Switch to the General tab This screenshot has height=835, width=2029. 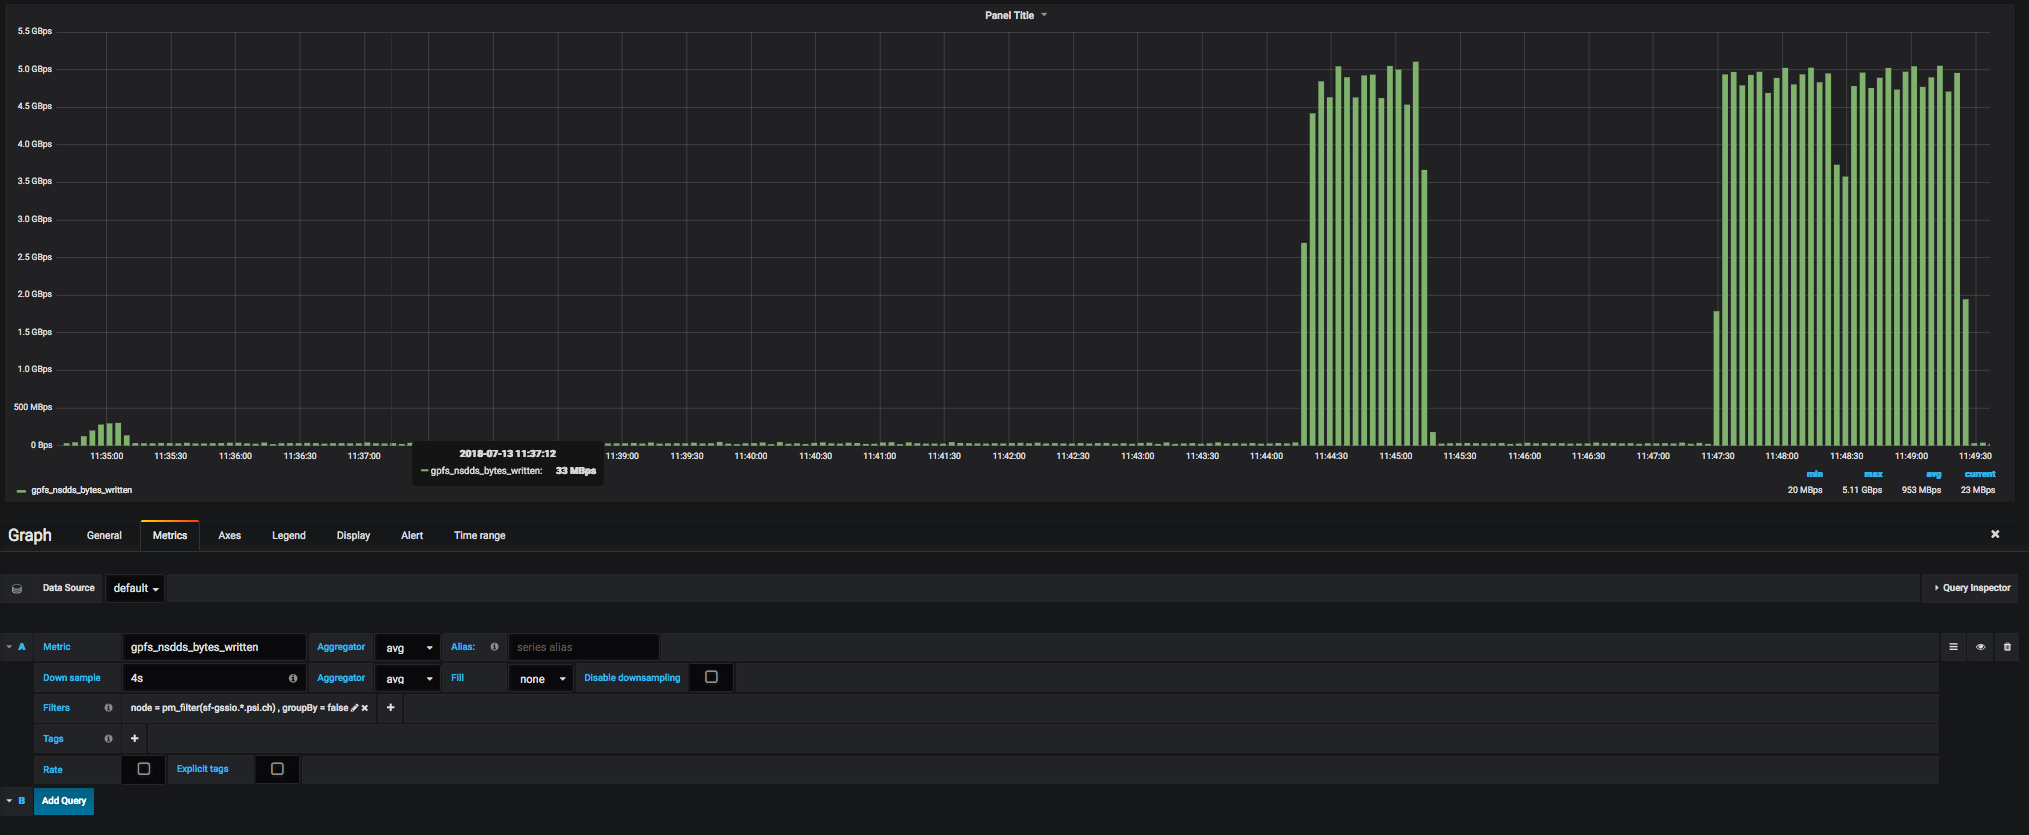104,536
